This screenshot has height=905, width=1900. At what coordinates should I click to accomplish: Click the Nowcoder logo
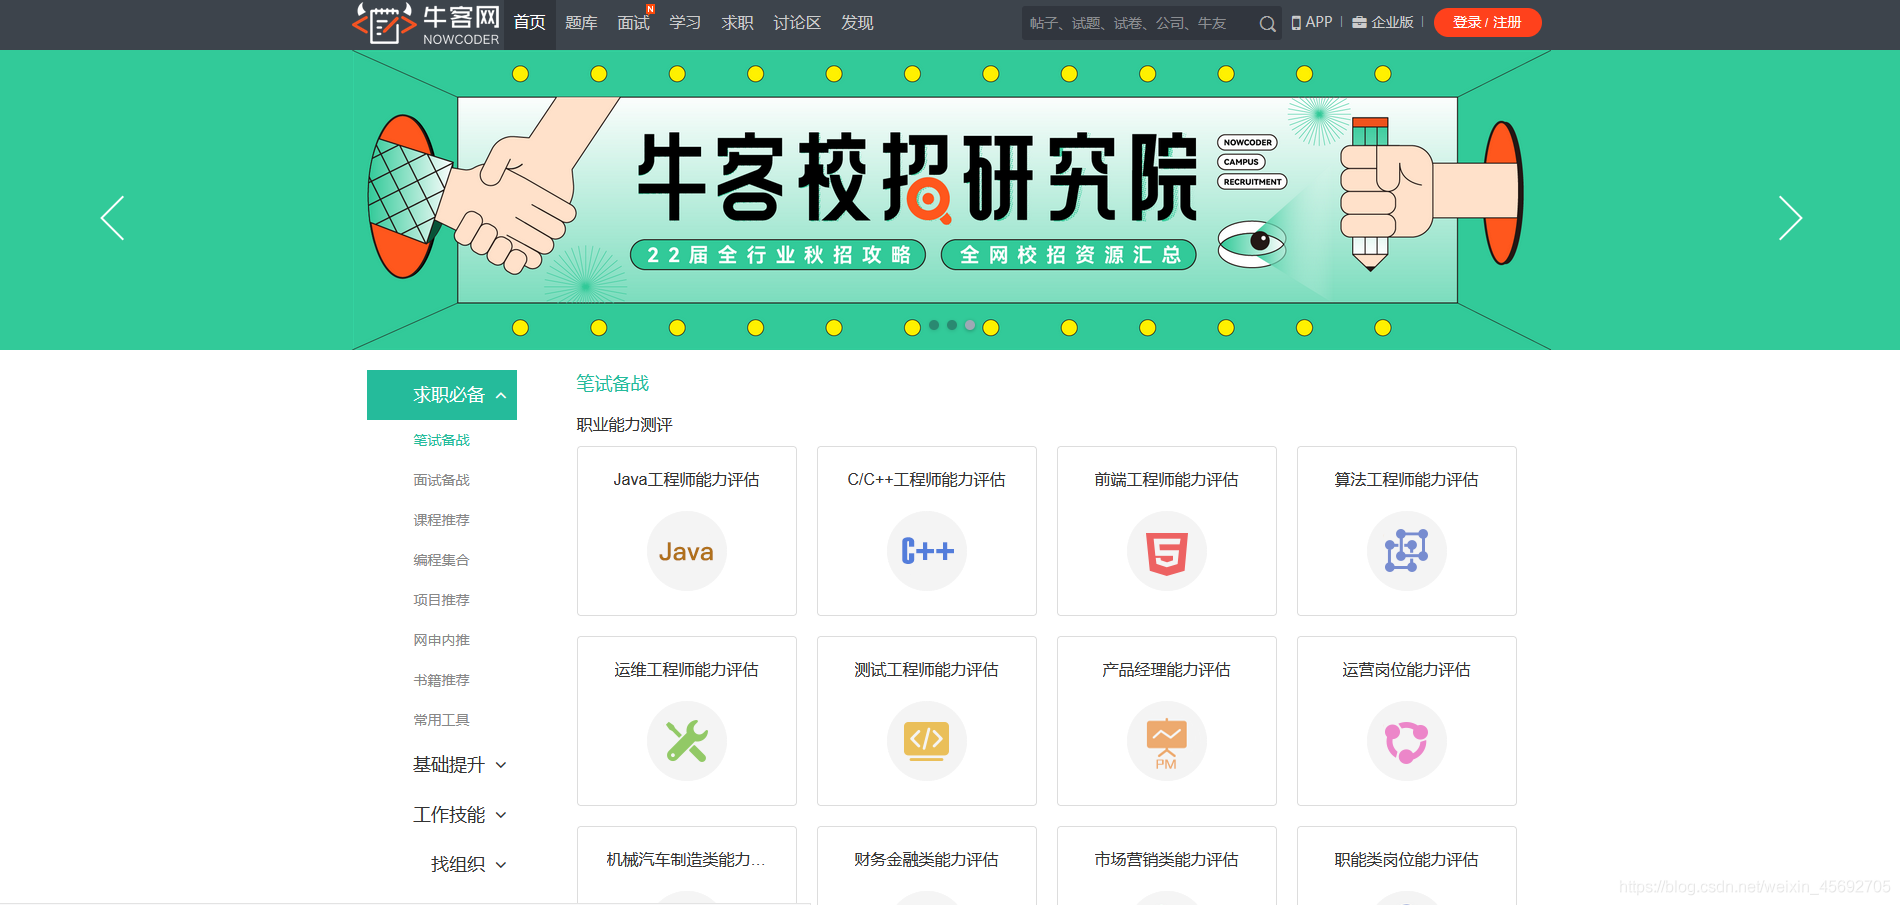click(x=426, y=24)
